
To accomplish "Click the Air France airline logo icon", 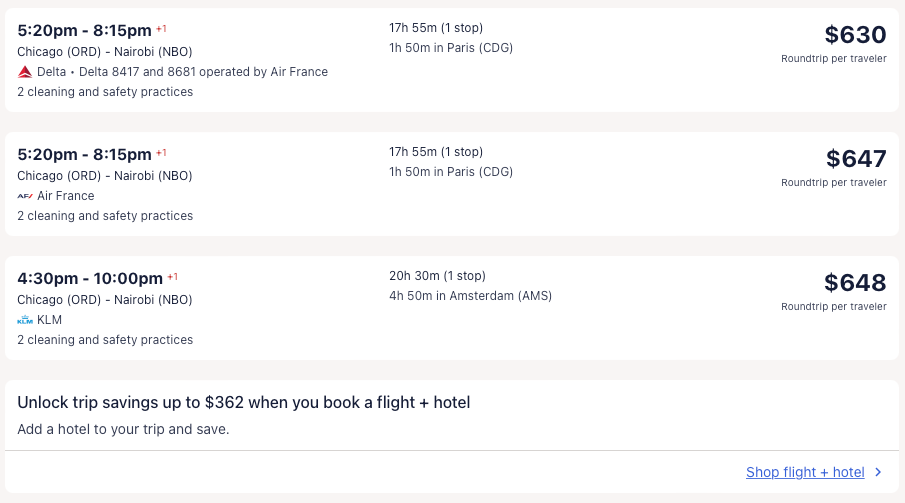I will [x=25, y=196].
